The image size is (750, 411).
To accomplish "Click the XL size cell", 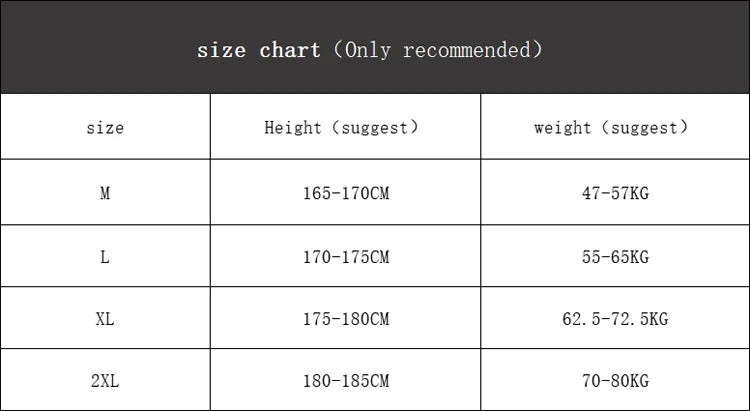I will click(x=105, y=320).
